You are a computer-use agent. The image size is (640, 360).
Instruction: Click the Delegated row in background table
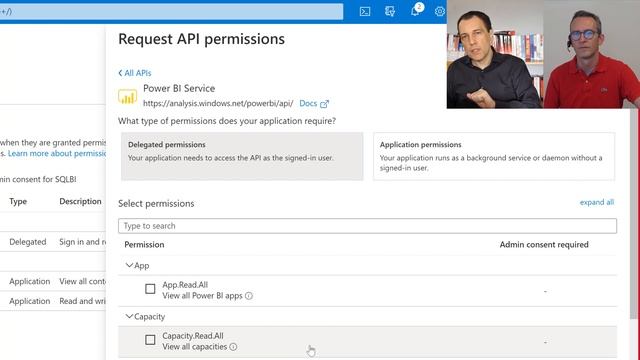[53, 242]
